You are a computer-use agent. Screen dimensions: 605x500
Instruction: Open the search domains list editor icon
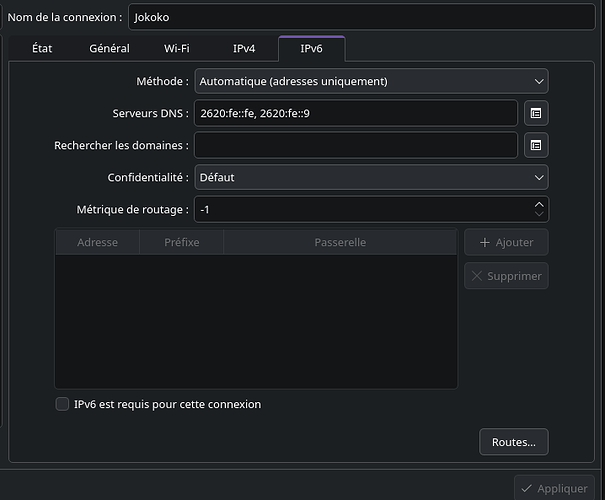536,145
